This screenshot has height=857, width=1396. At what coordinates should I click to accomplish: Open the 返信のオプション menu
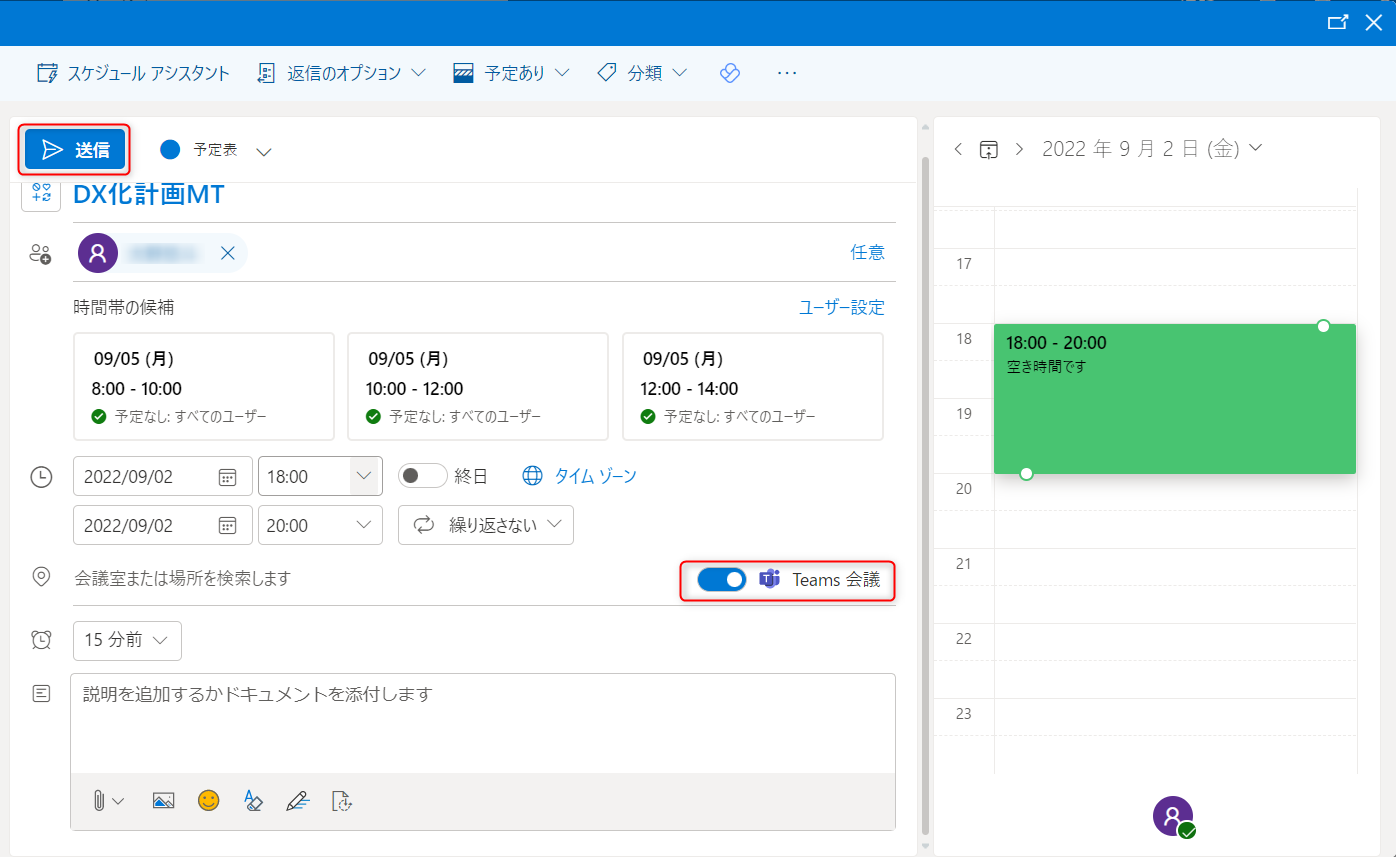[342, 73]
